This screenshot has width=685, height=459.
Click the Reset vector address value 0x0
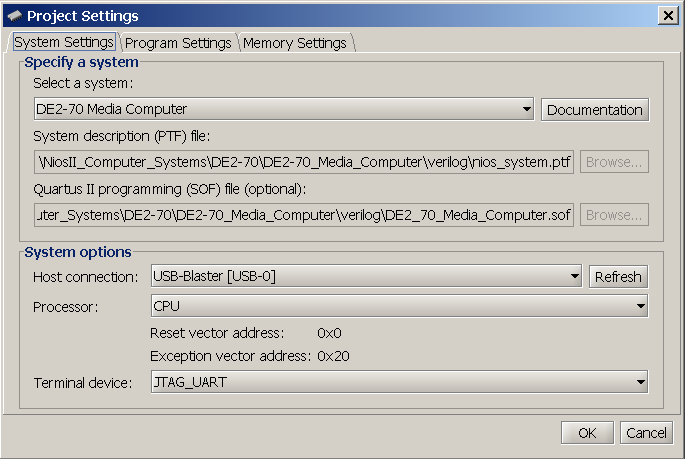click(329, 333)
